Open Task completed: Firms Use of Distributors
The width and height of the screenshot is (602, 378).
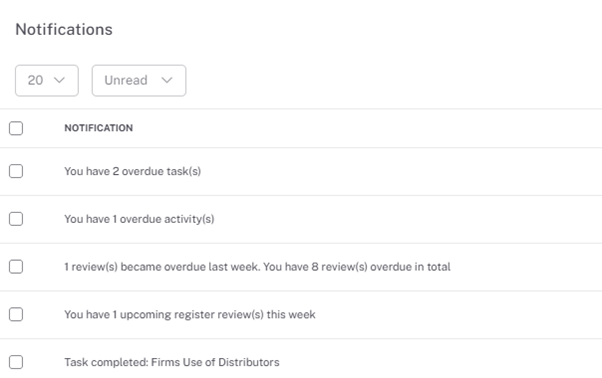click(x=172, y=362)
